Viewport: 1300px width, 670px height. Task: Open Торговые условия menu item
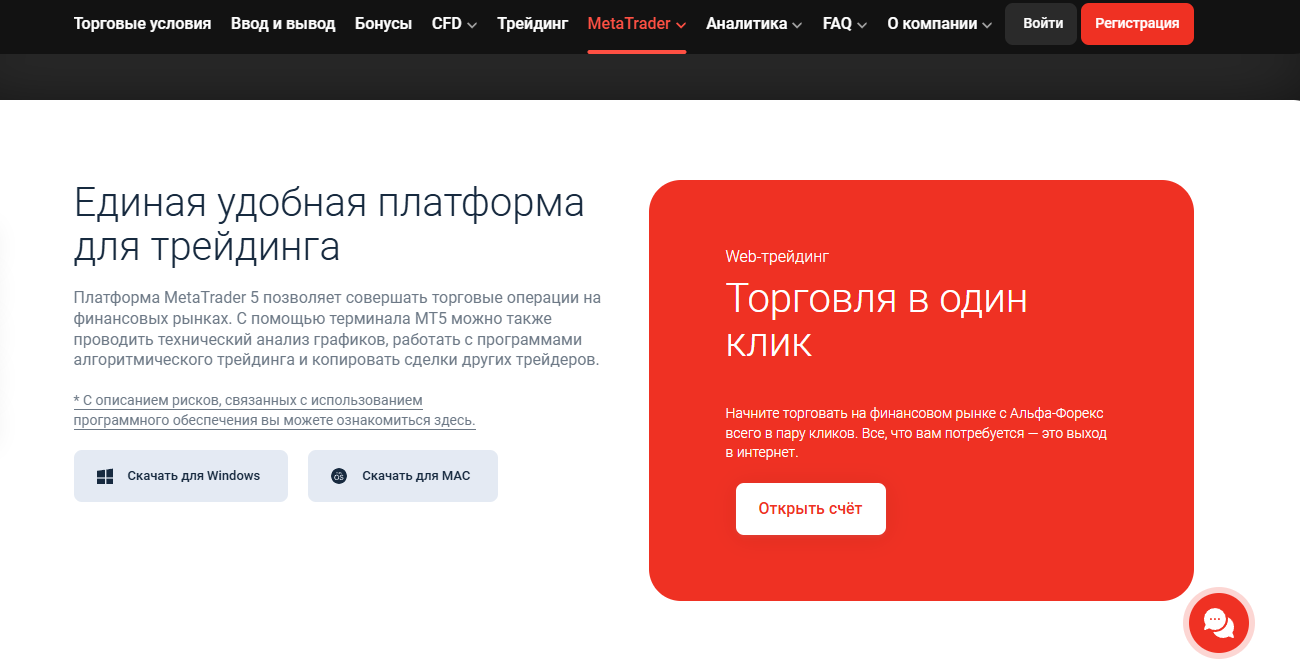click(x=142, y=24)
